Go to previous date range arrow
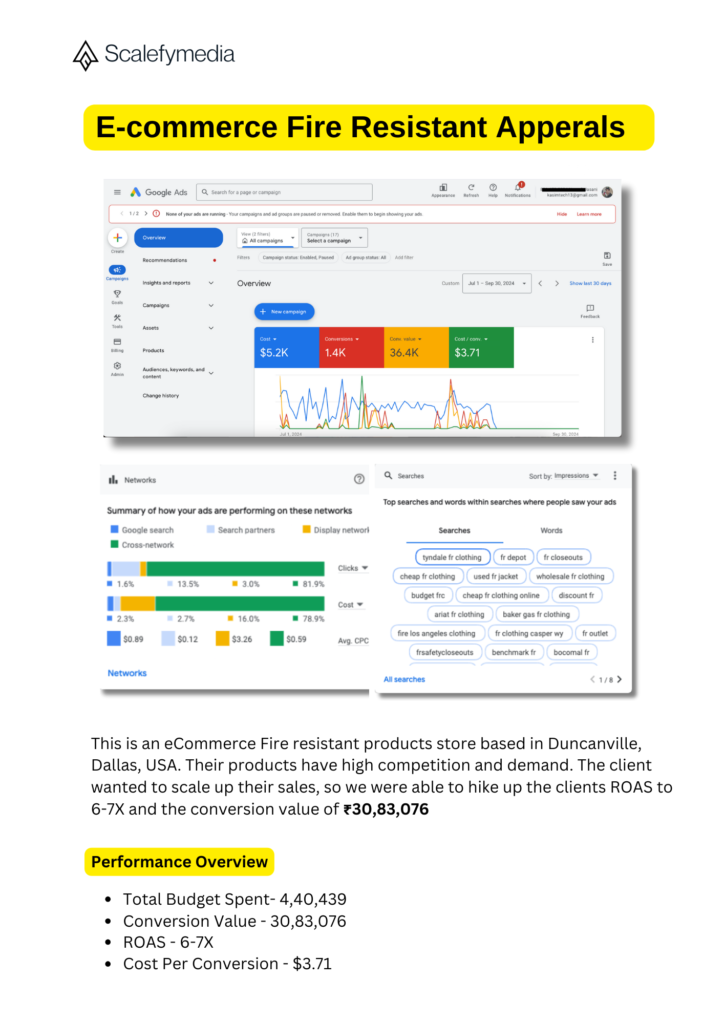 click(x=541, y=283)
